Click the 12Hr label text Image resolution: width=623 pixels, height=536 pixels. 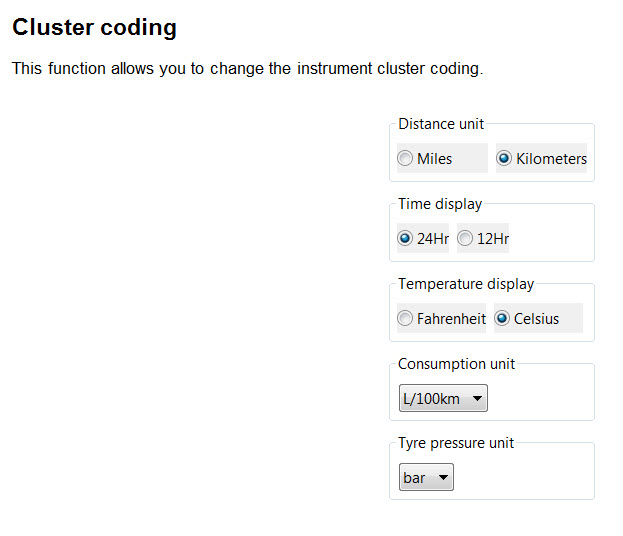(493, 239)
